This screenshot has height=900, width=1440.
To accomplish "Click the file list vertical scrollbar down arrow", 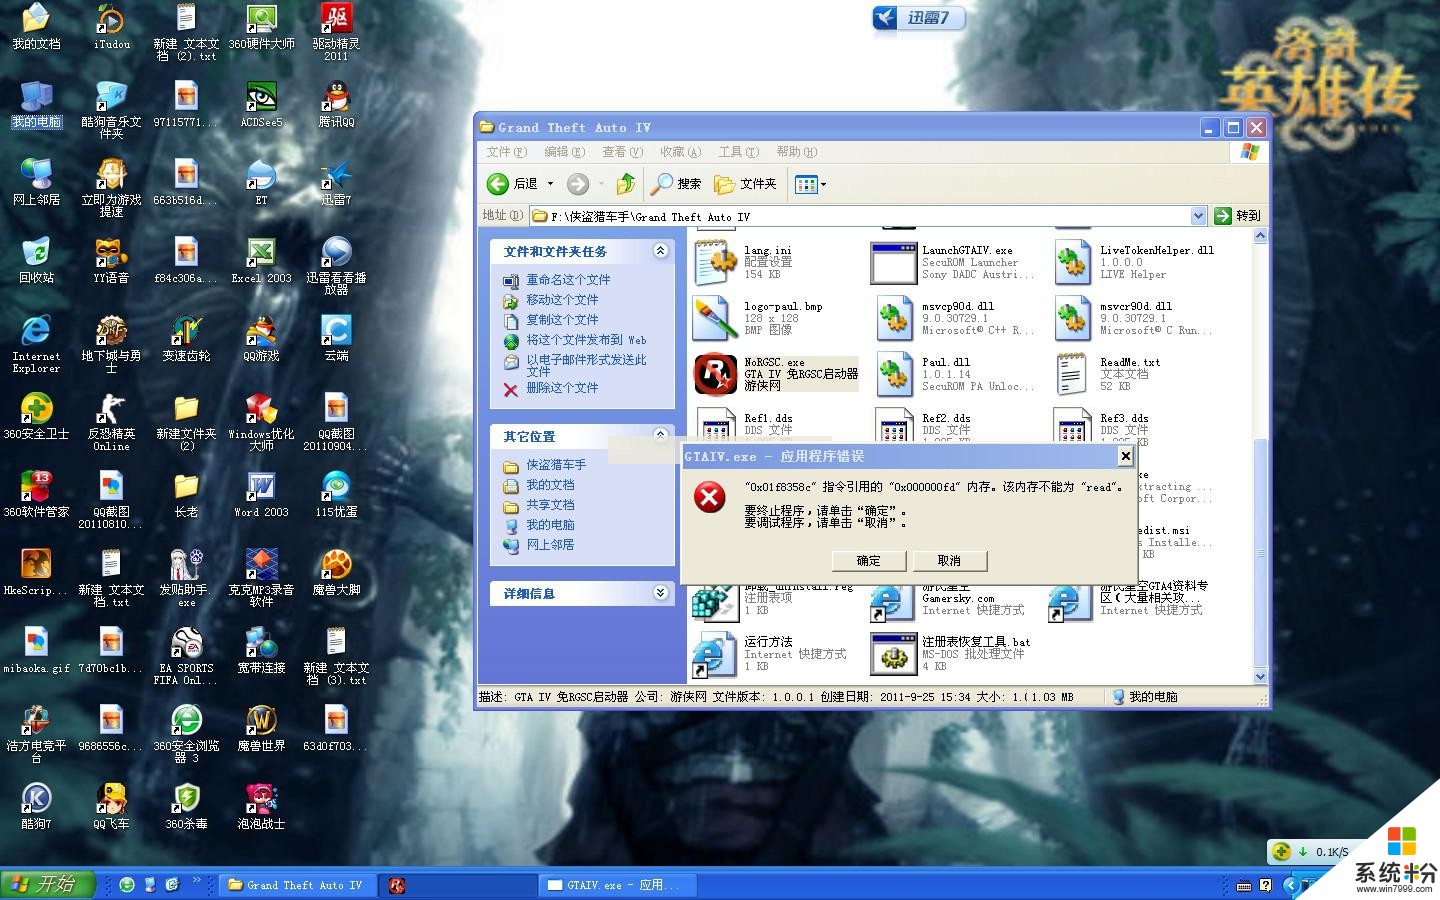I will [x=1260, y=676].
